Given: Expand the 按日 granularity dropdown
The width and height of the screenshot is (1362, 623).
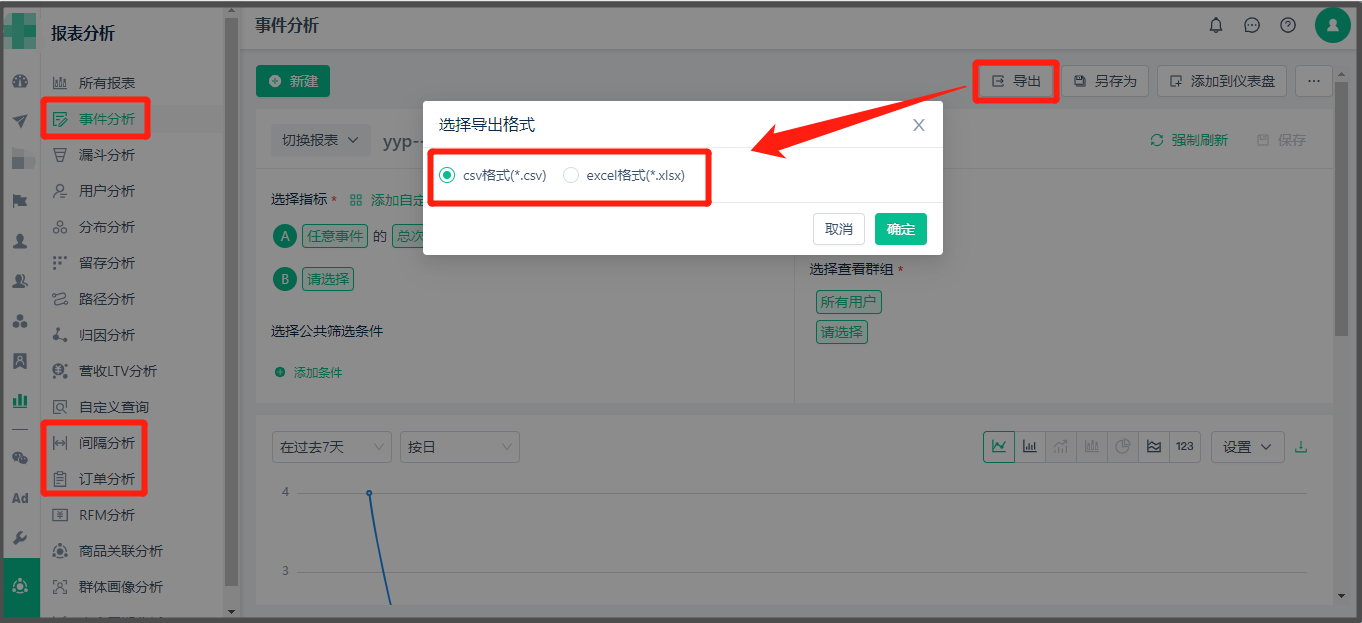Looking at the screenshot, I should coord(459,447).
